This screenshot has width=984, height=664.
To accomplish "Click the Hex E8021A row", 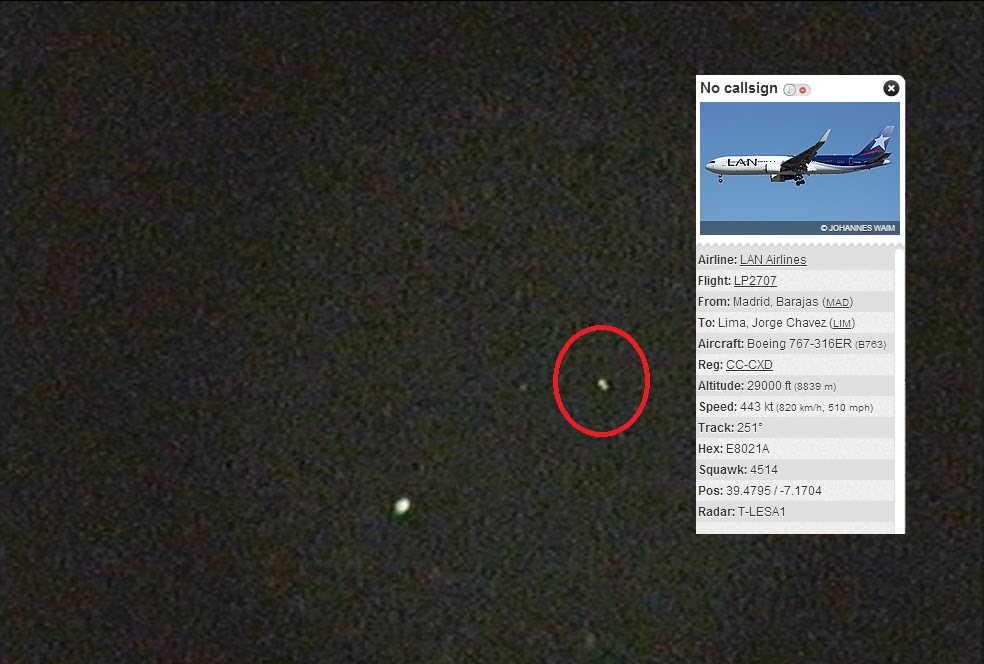I will pos(795,449).
